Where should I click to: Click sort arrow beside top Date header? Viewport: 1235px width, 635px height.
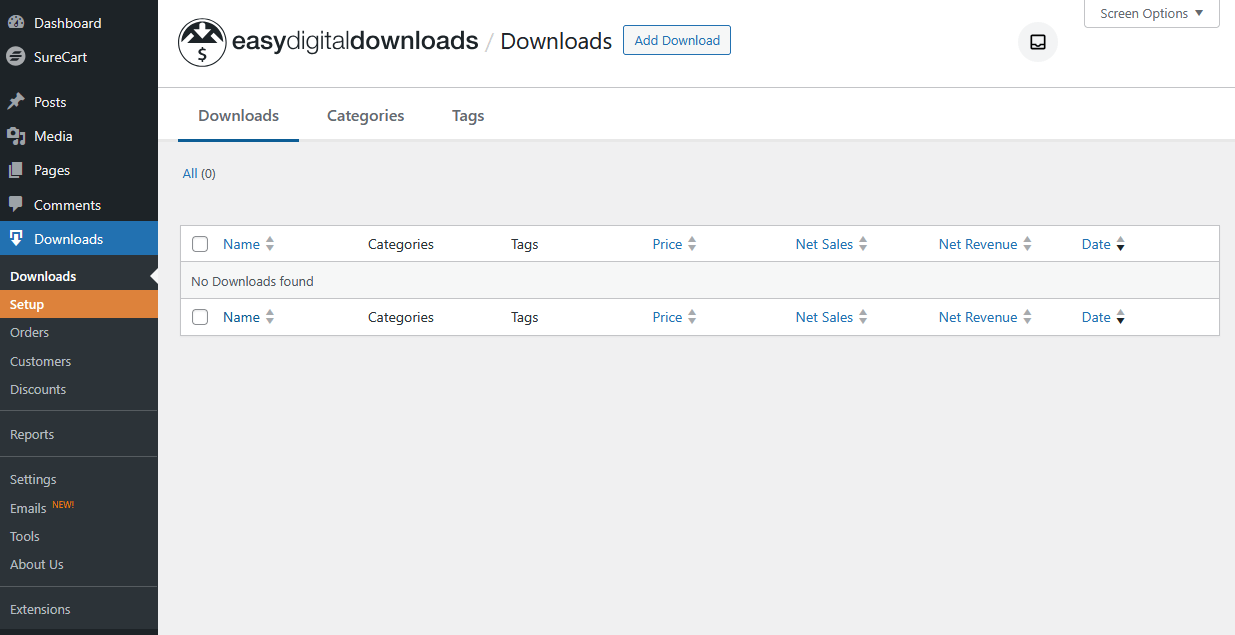tap(1120, 244)
